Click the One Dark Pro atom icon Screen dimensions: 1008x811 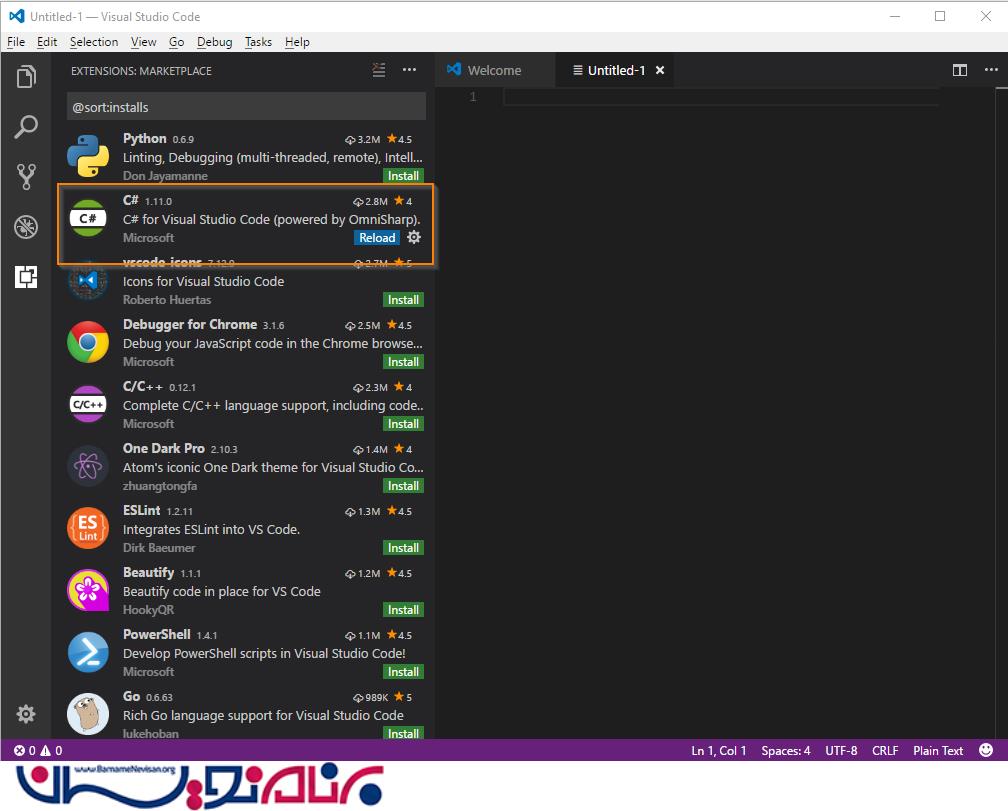click(88, 466)
